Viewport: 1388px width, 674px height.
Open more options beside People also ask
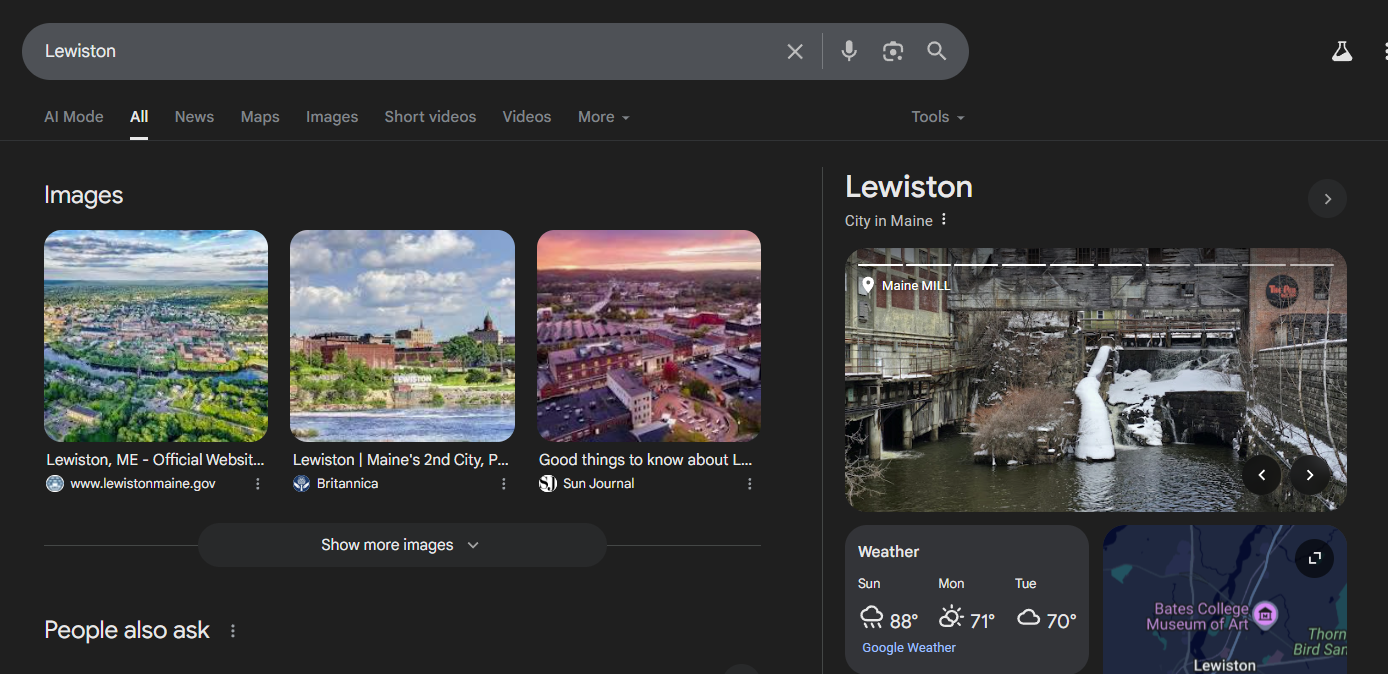coord(233,631)
